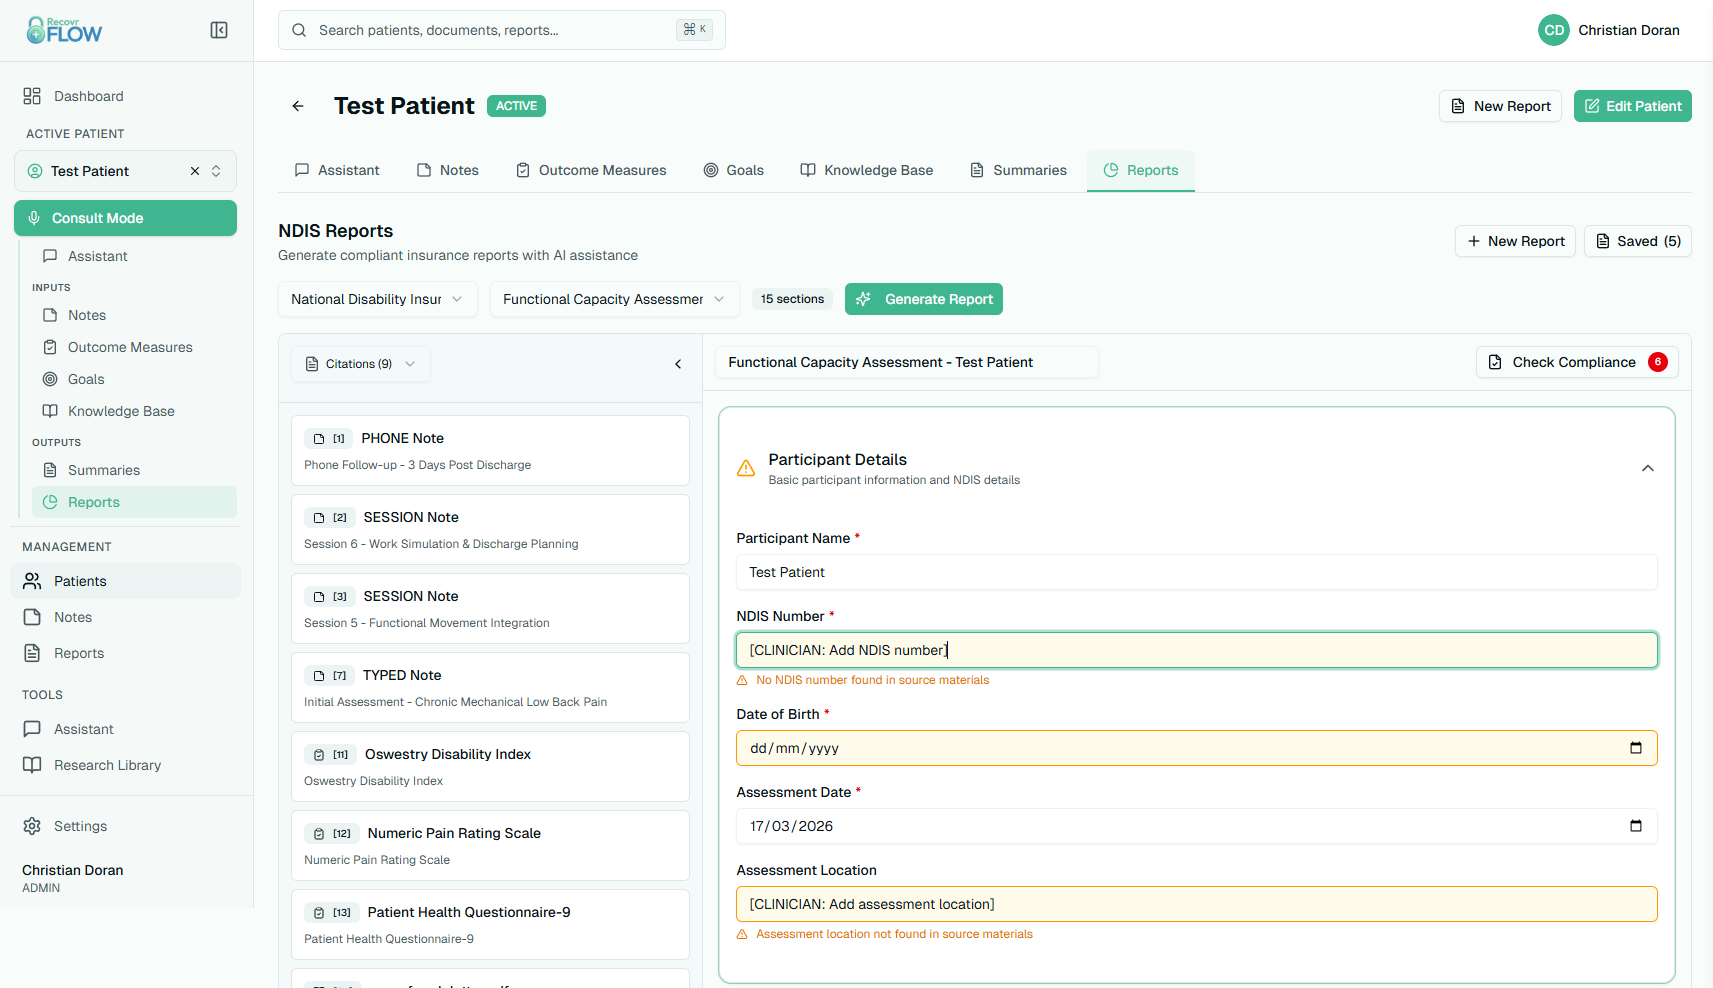Switch to the Knowledge Base tab
Screen dimensions: 1713x988
tap(867, 170)
